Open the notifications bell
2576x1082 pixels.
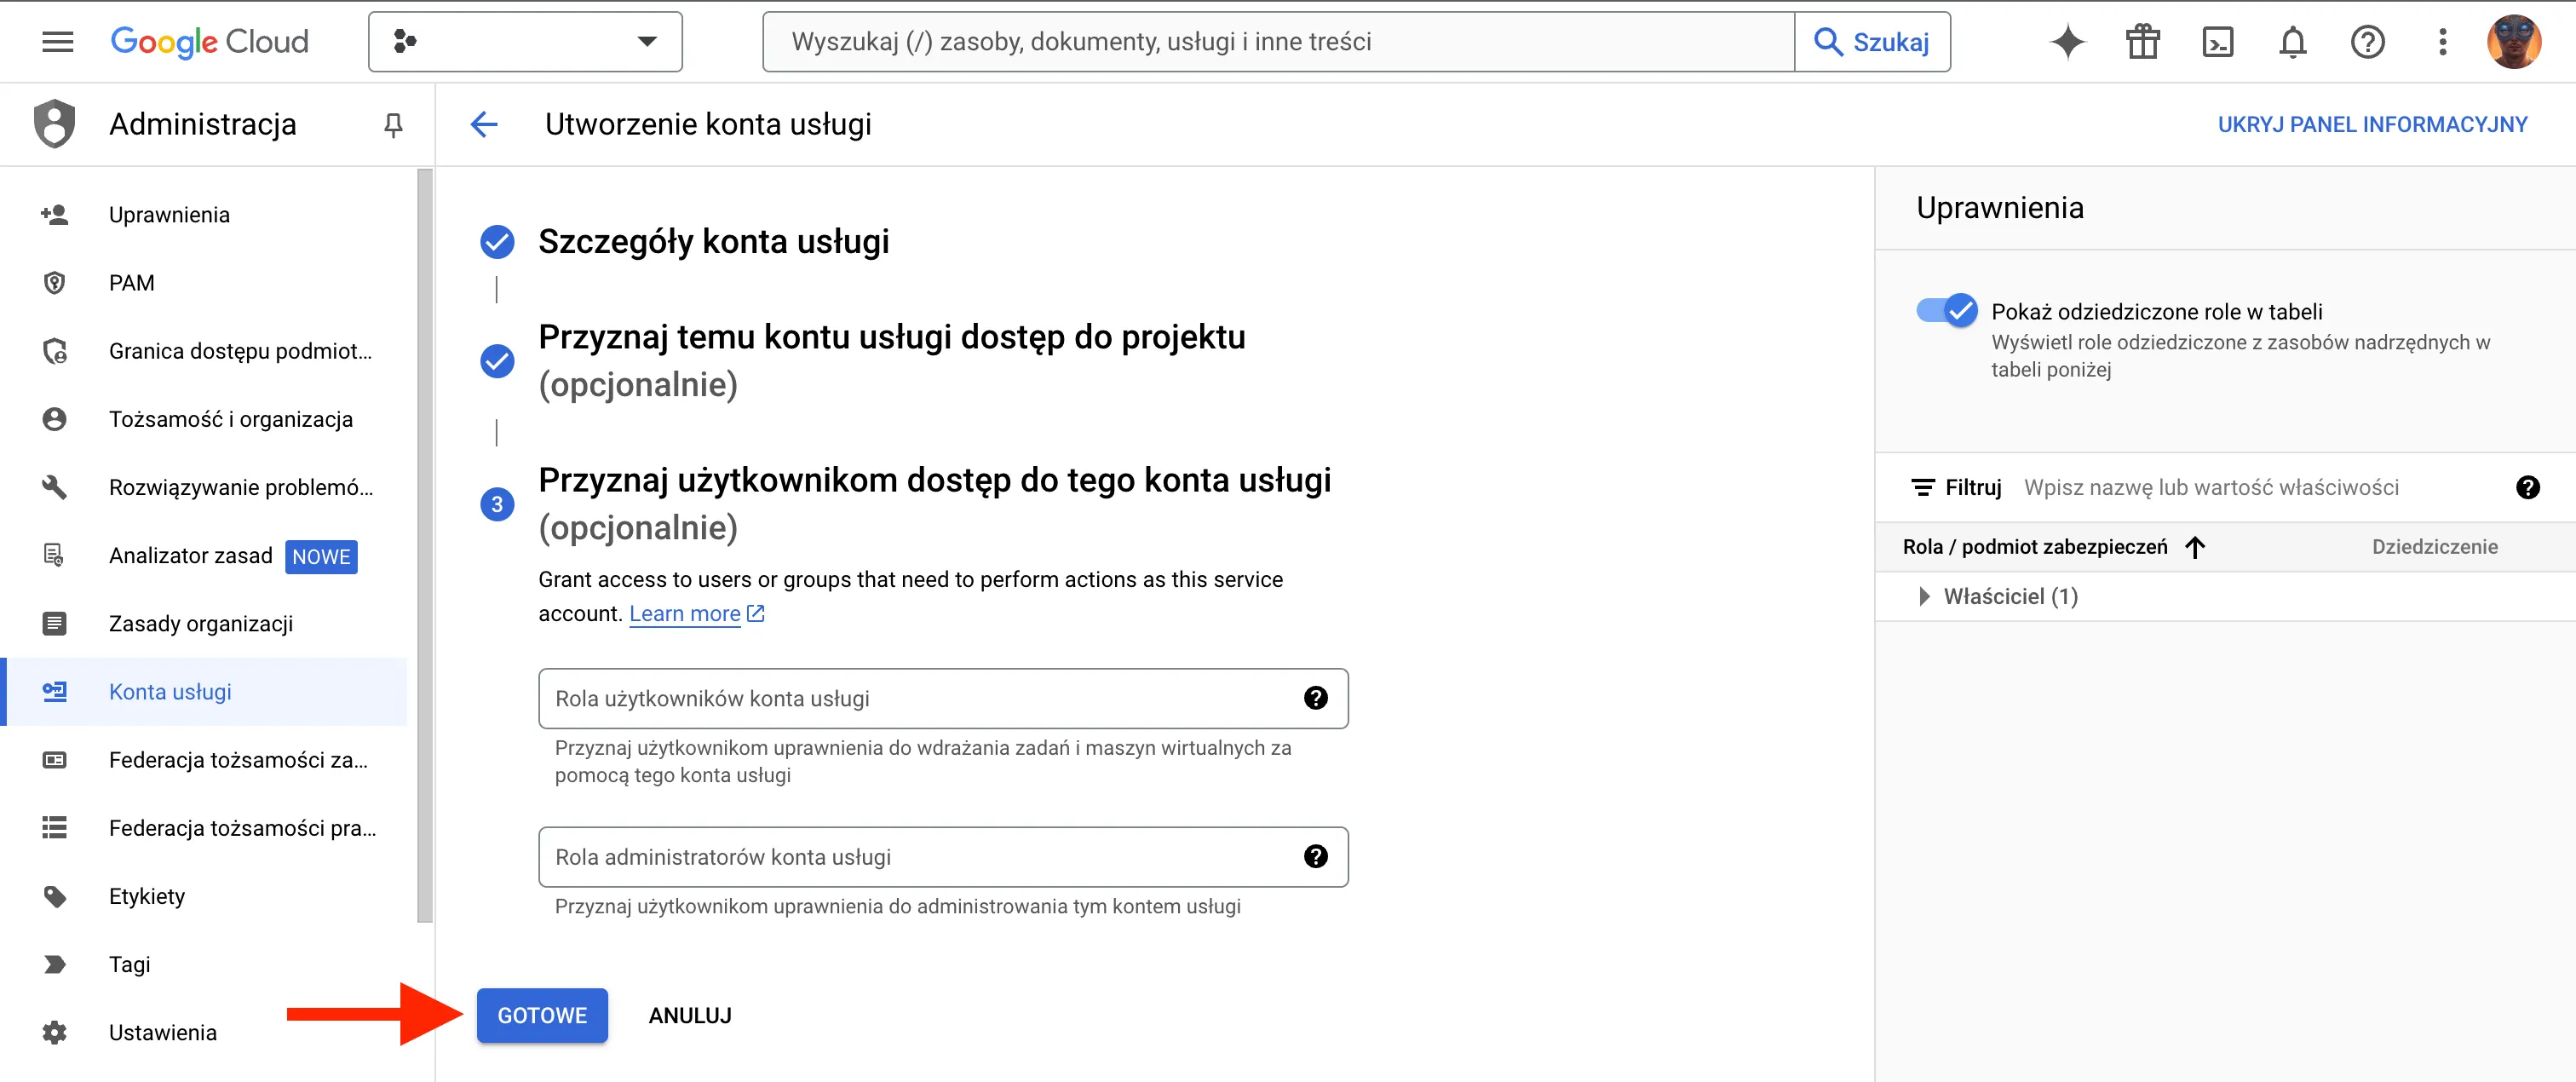click(x=2292, y=42)
